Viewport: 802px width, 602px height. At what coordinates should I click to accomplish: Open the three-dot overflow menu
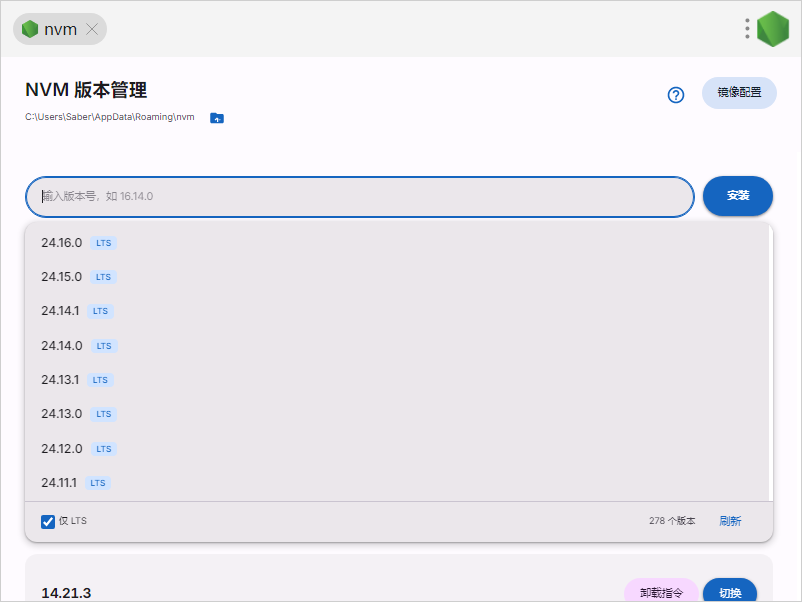(x=747, y=29)
